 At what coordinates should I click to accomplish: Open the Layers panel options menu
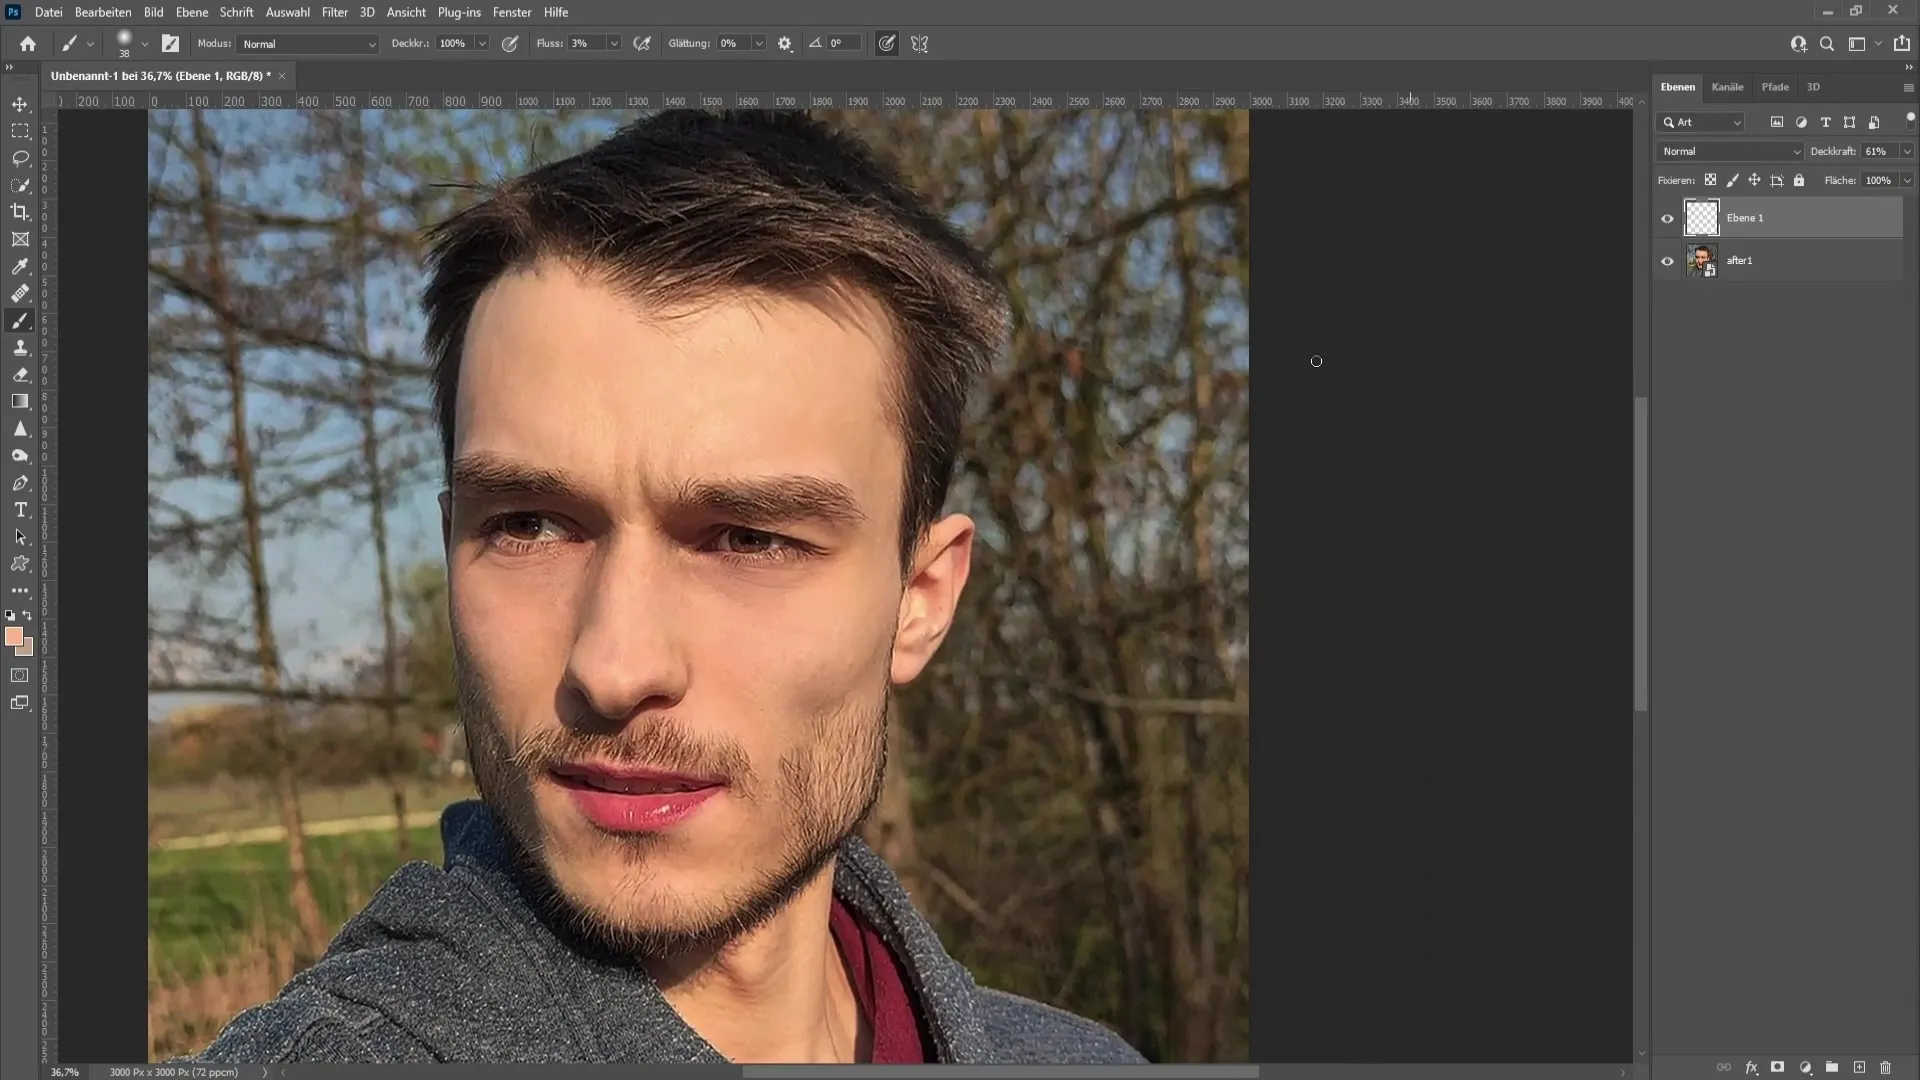click(1908, 88)
